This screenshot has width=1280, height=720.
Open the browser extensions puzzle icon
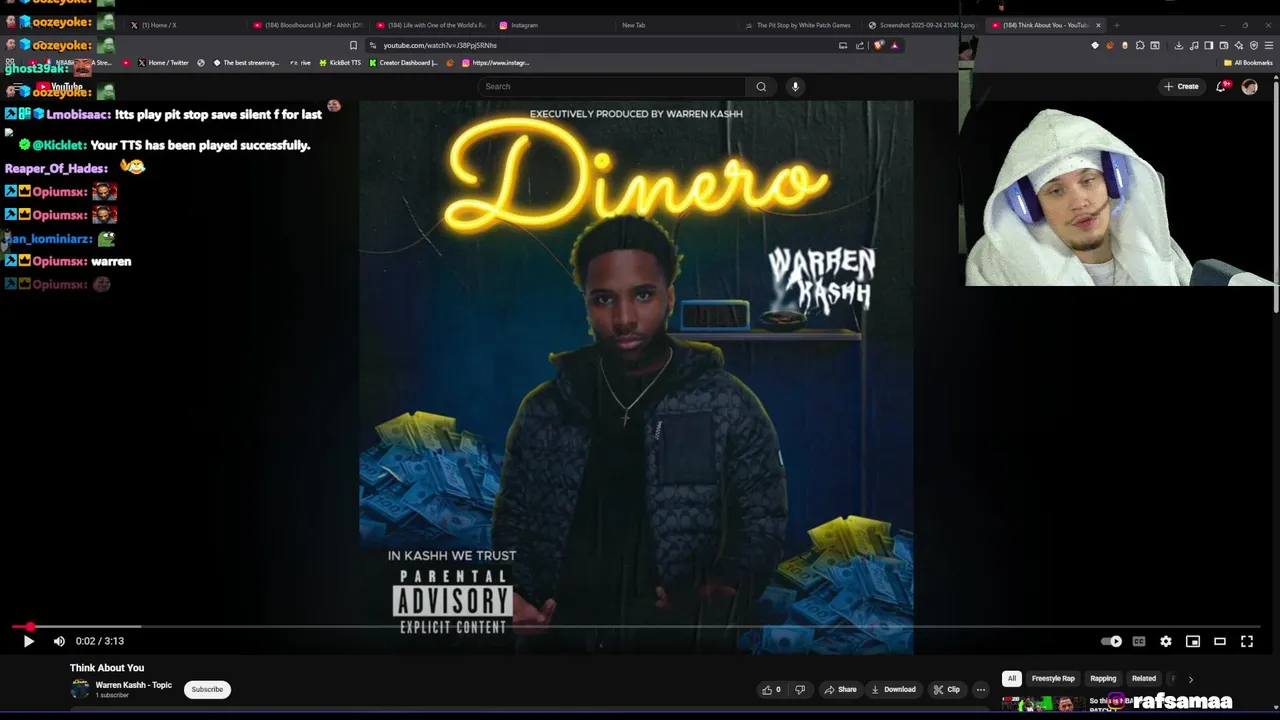coord(1140,45)
